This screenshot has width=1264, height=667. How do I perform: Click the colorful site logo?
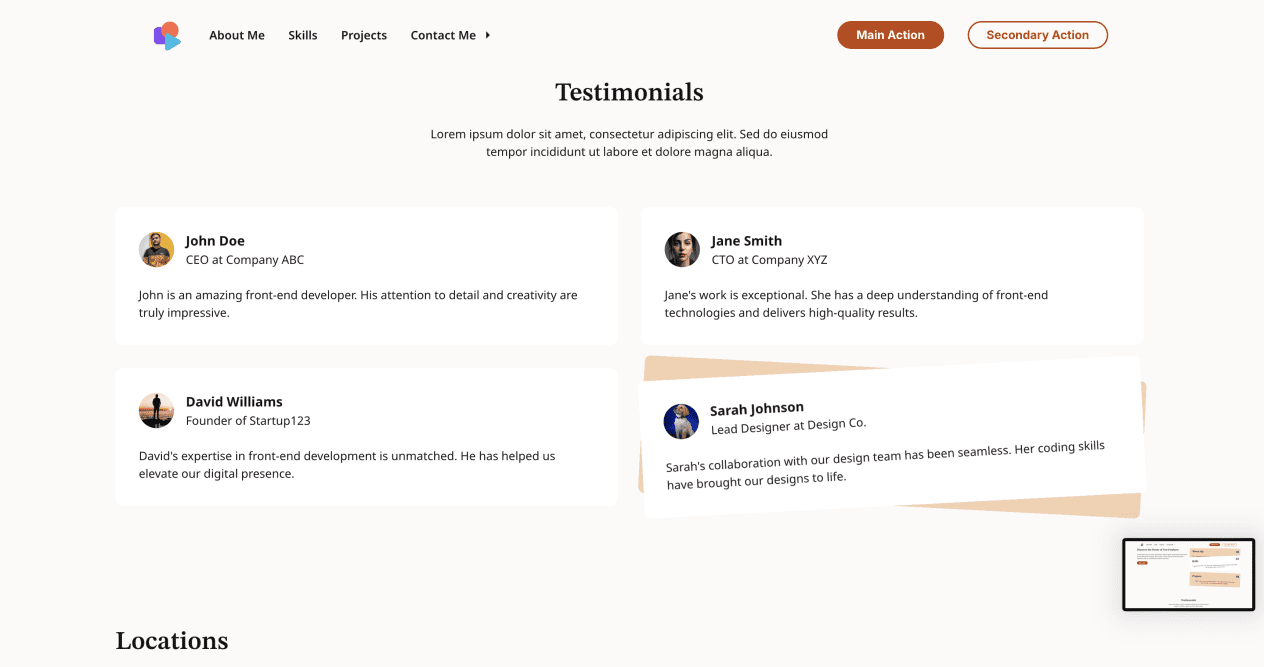coord(167,36)
